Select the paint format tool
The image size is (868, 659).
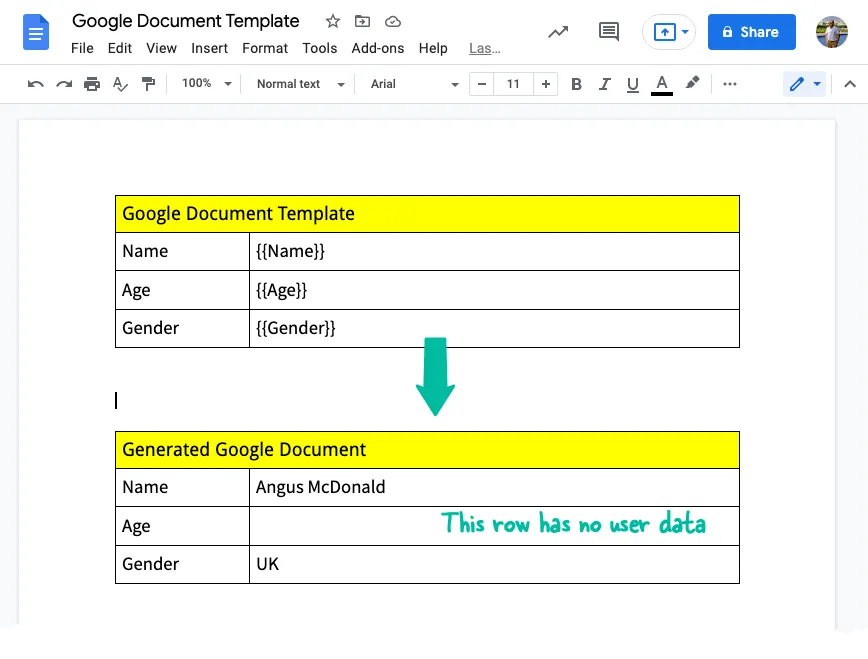coord(148,84)
